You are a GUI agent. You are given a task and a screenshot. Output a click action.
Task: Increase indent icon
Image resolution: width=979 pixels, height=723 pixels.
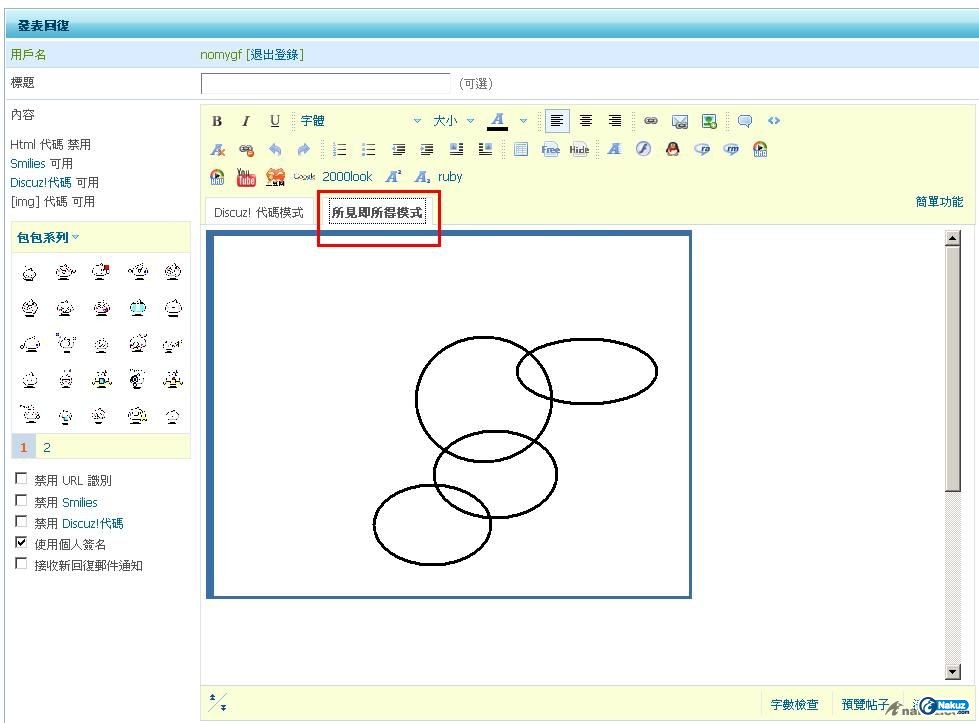(x=427, y=149)
